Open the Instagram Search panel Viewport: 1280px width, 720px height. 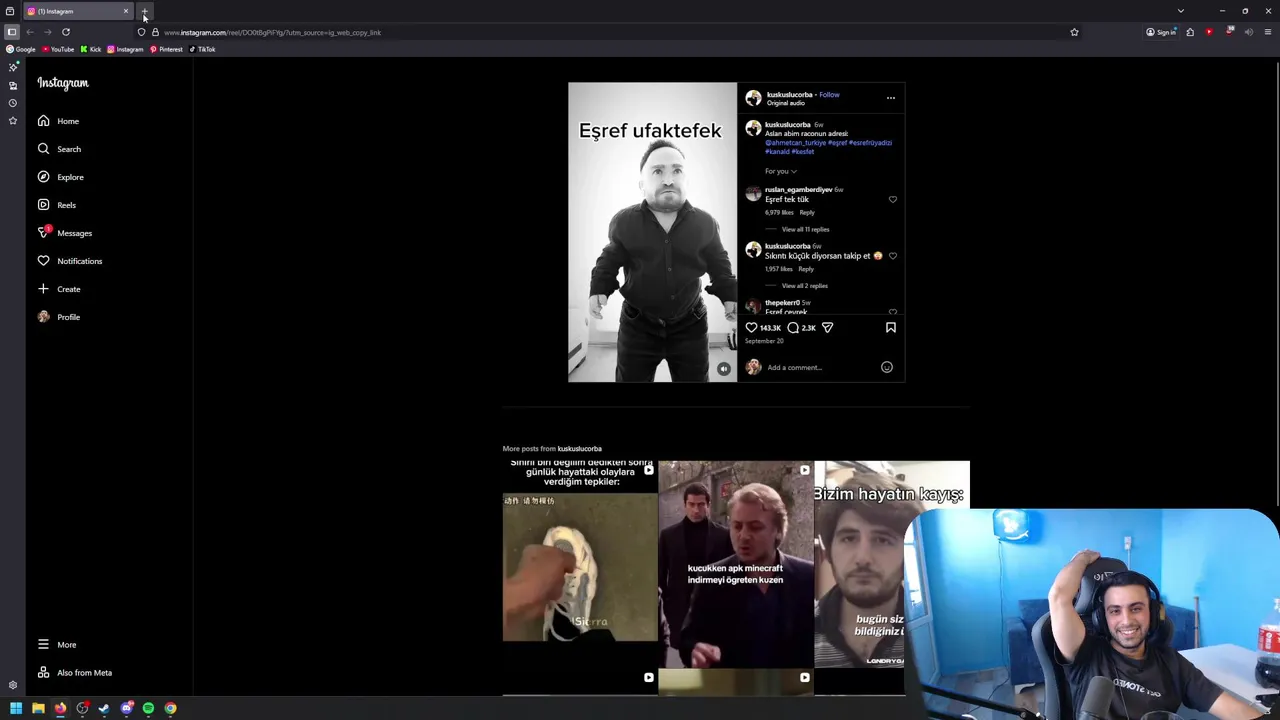click(x=59, y=149)
